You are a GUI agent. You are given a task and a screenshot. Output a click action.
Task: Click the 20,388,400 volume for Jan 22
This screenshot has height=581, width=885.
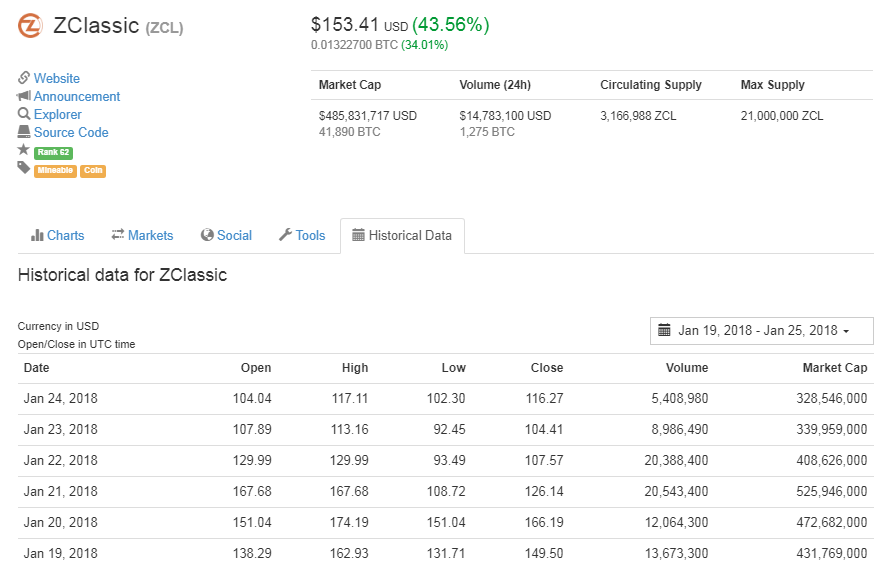click(x=676, y=461)
